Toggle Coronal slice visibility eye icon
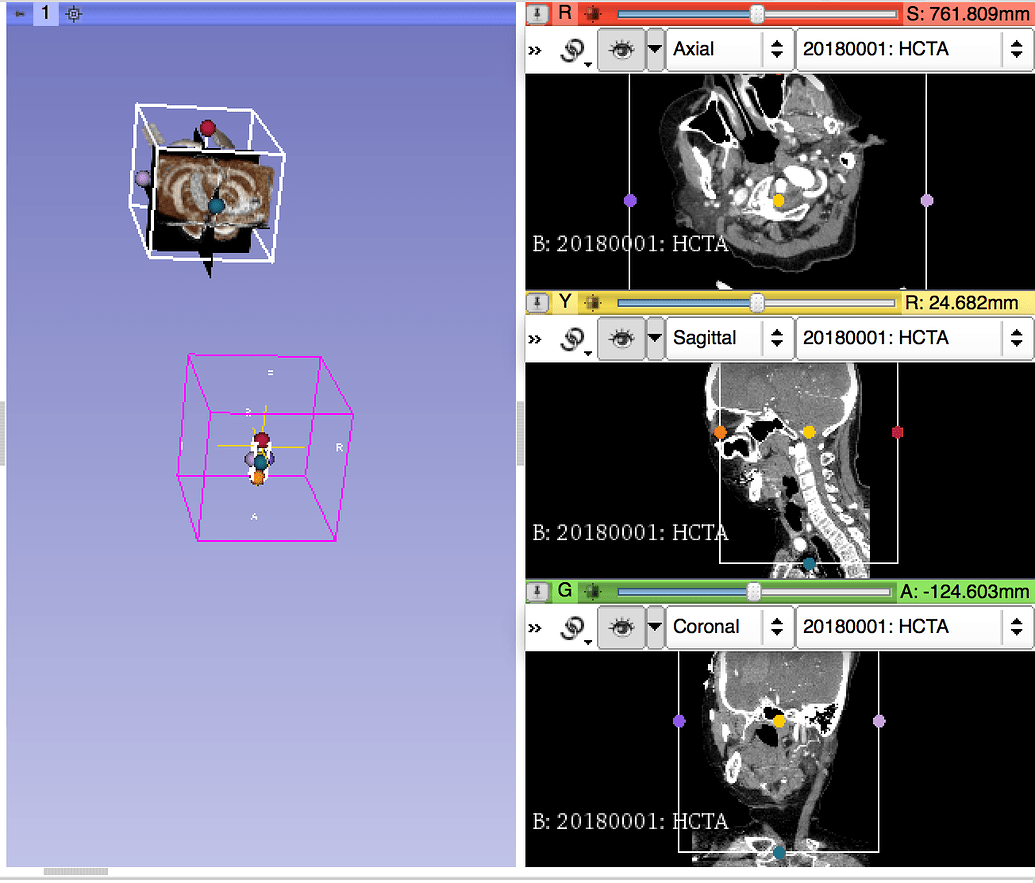 click(622, 628)
